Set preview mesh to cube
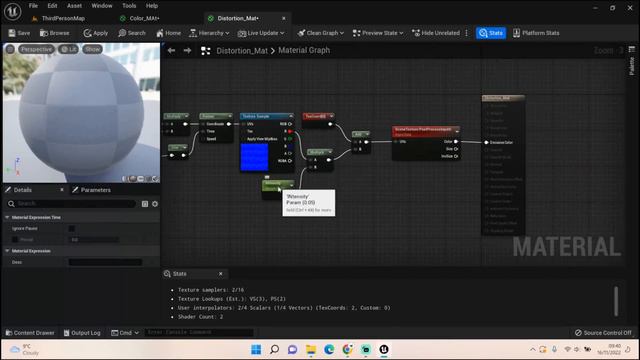Viewport: 640px width, 360px height. [x=148, y=179]
